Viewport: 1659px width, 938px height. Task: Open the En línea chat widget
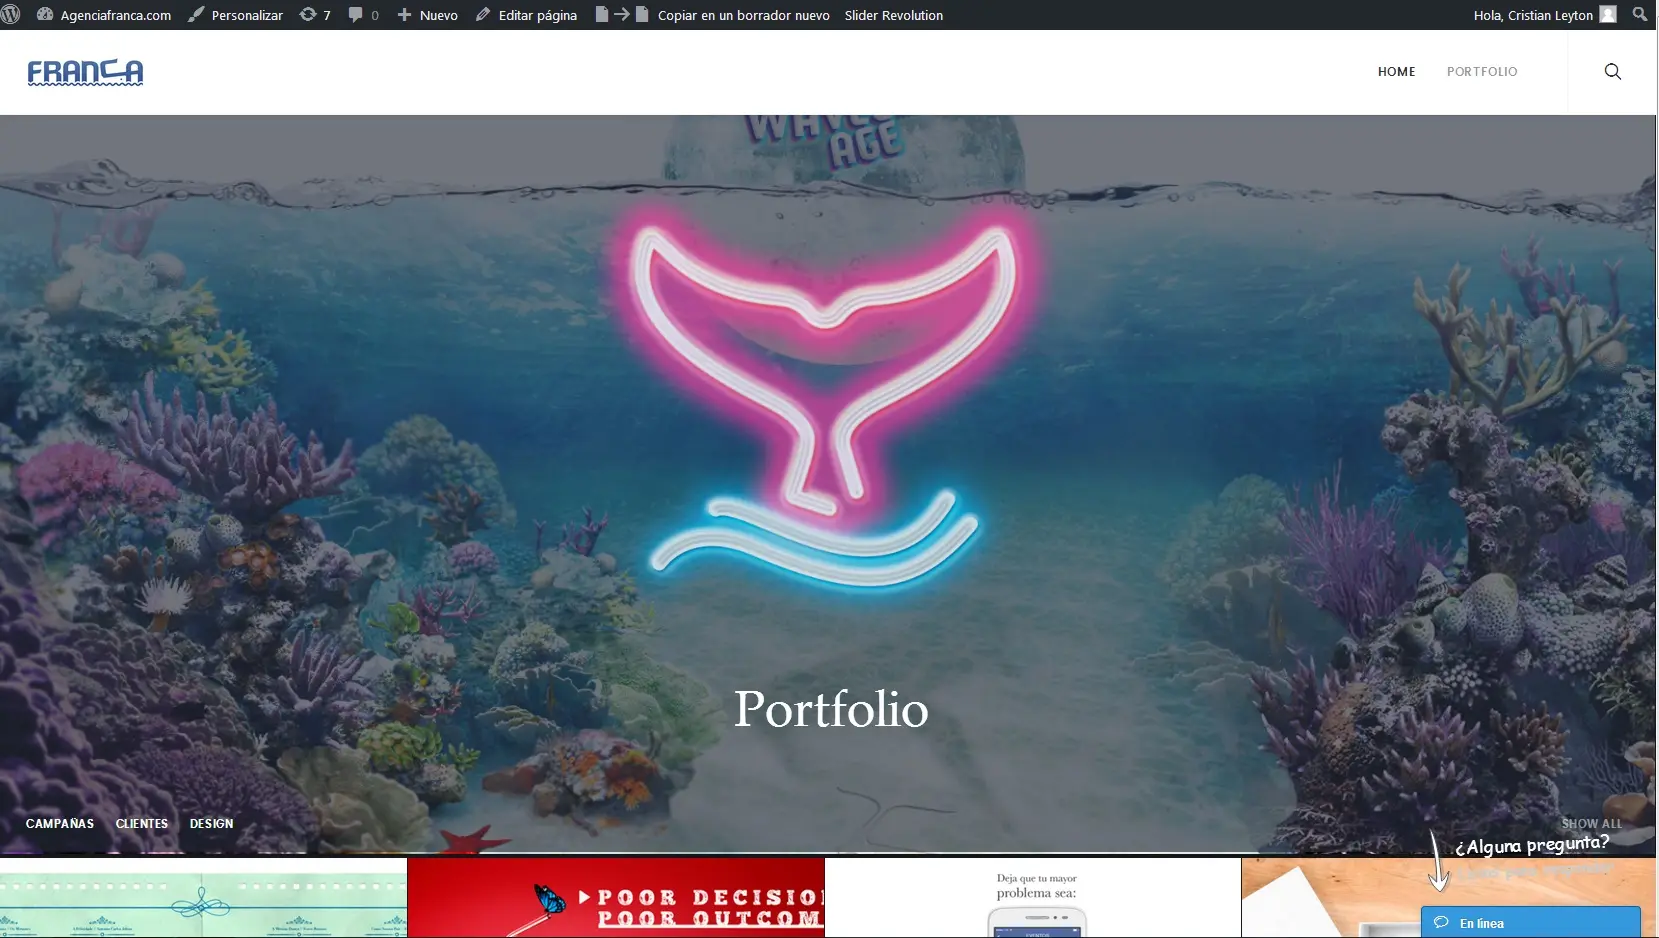[x=1530, y=922]
